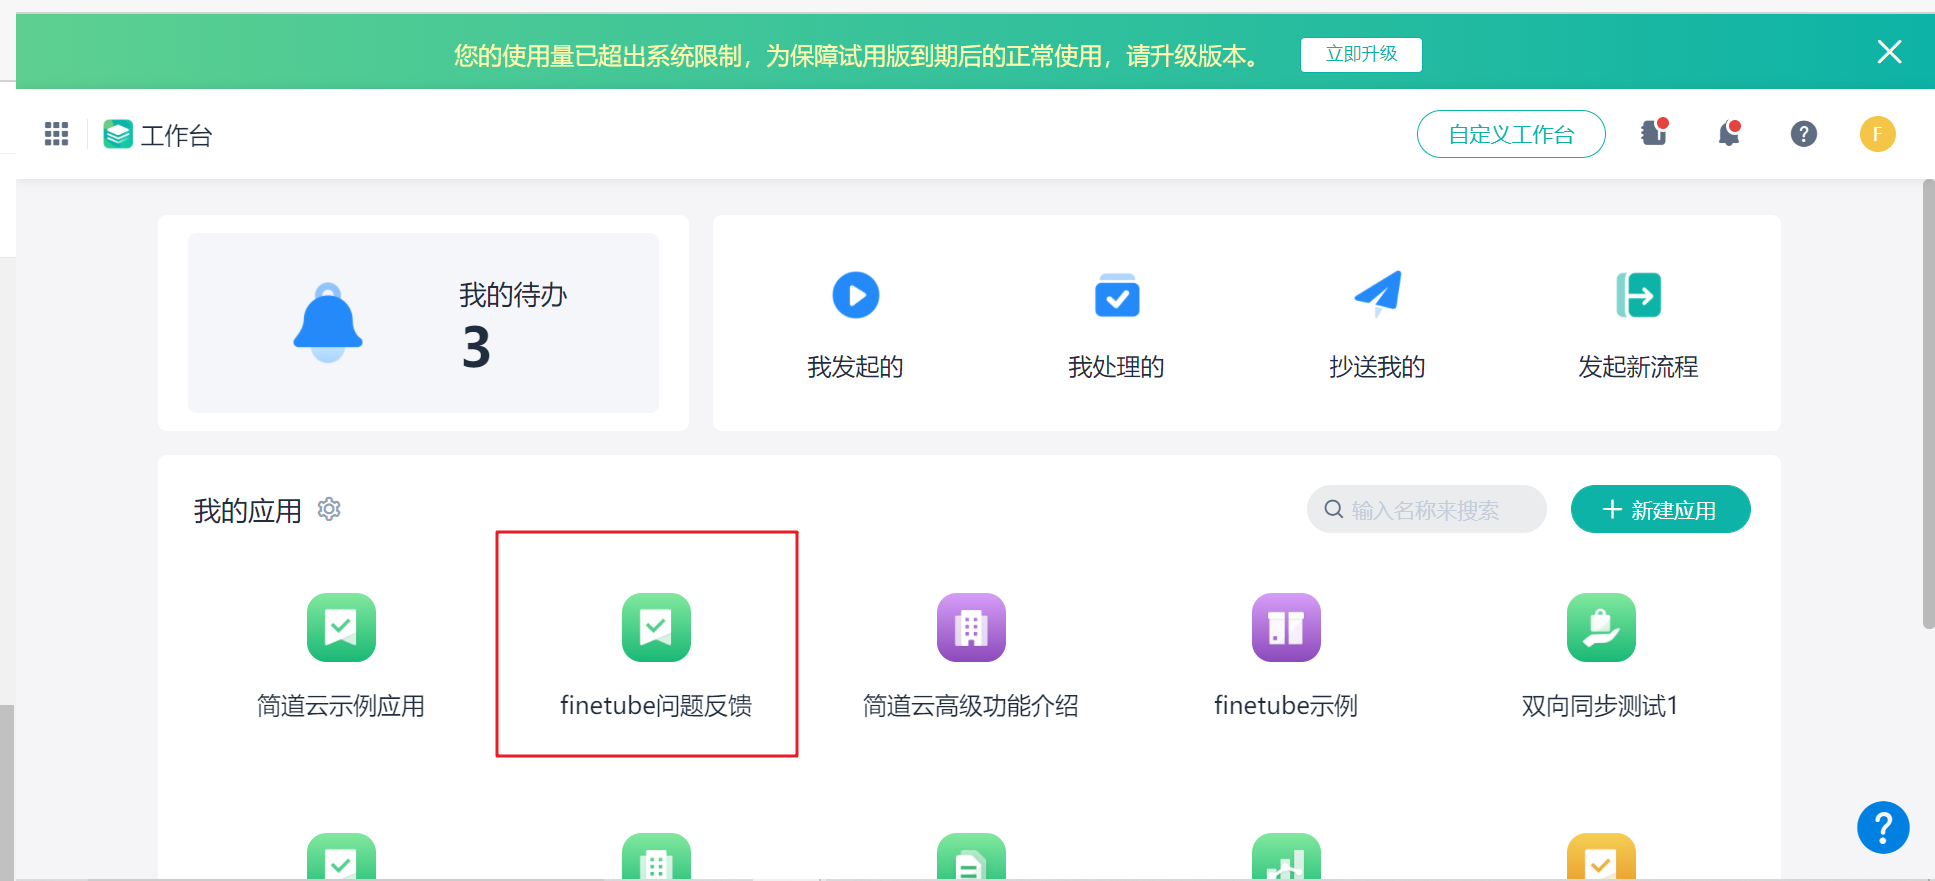Open the notification bell in header

[x=1729, y=133]
